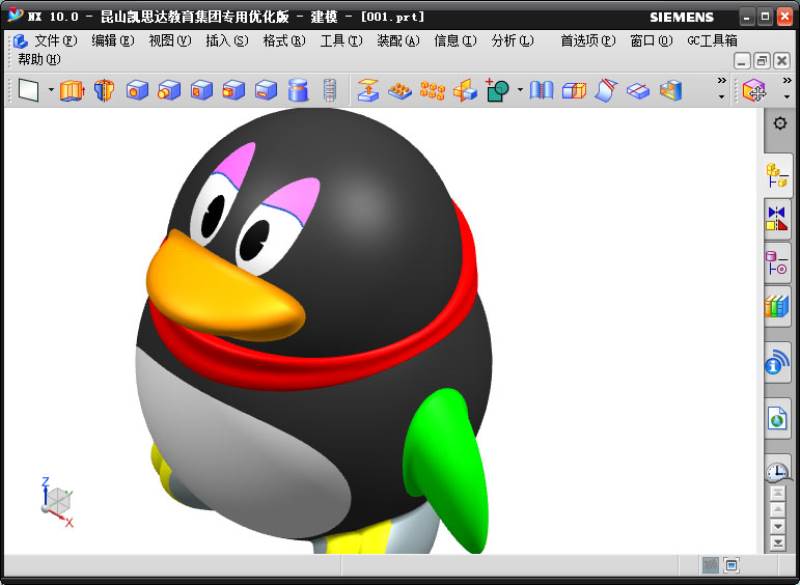Click the Revolve tool icon

tap(104, 91)
